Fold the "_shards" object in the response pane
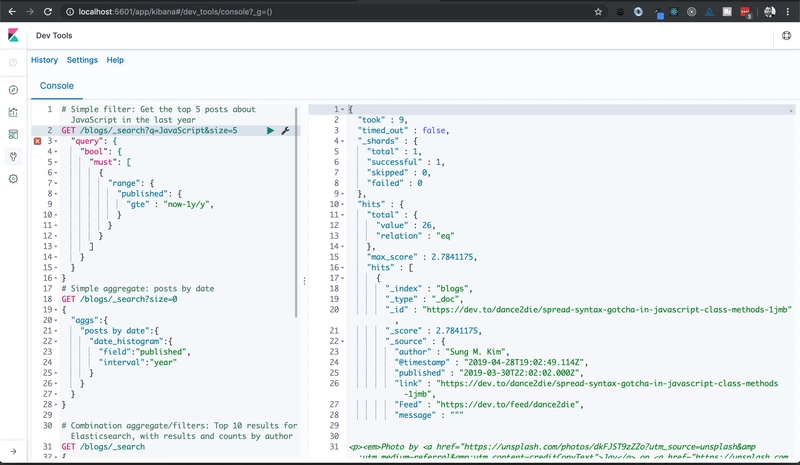800x465 pixels. point(344,142)
